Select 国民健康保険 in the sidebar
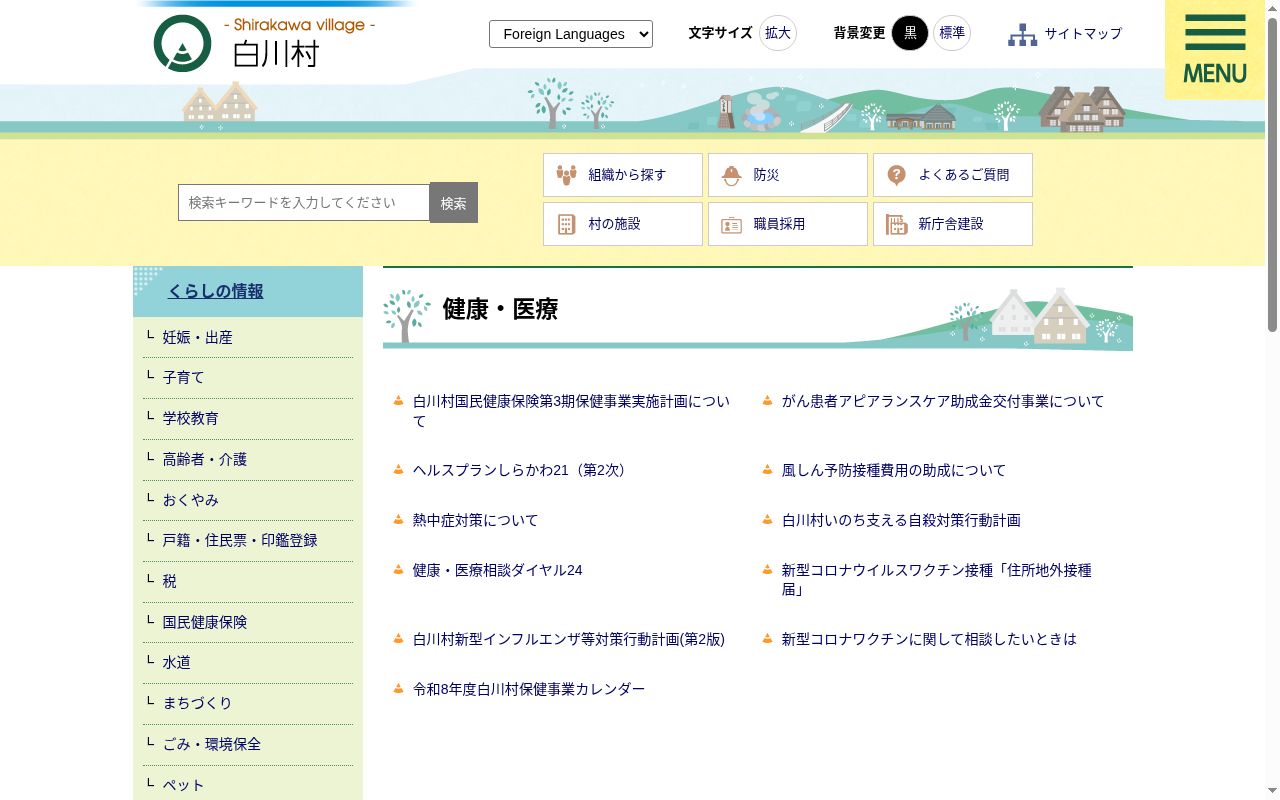1280x800 pixels. [205, 622]
